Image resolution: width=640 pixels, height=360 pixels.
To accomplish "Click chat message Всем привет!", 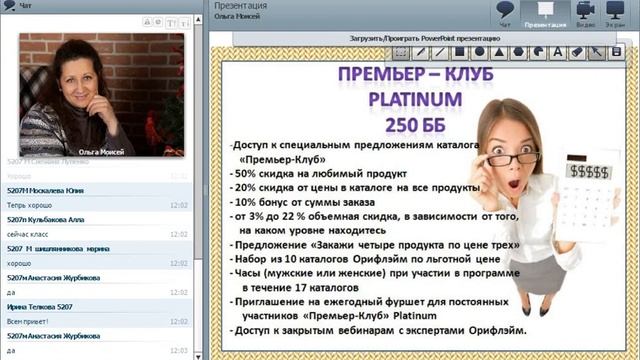I will [27, 322].
